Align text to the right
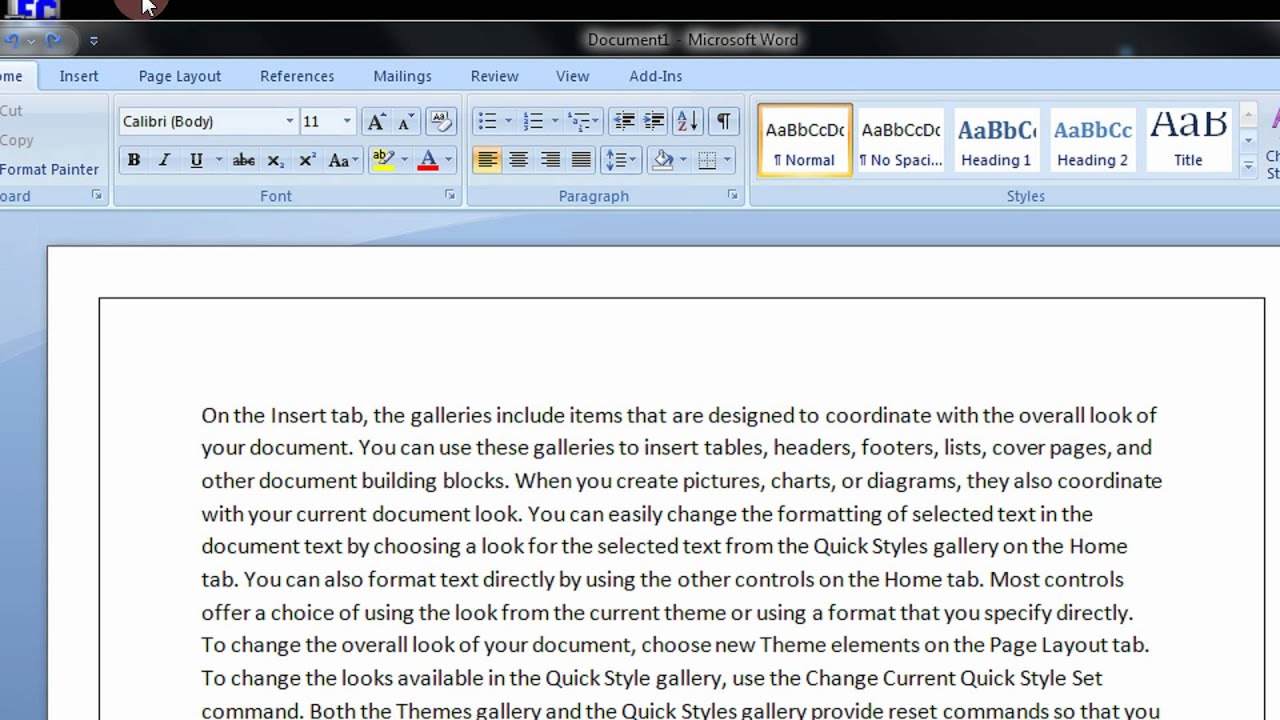This screenshot has height=720, width=1280. (x=550, y=160)
